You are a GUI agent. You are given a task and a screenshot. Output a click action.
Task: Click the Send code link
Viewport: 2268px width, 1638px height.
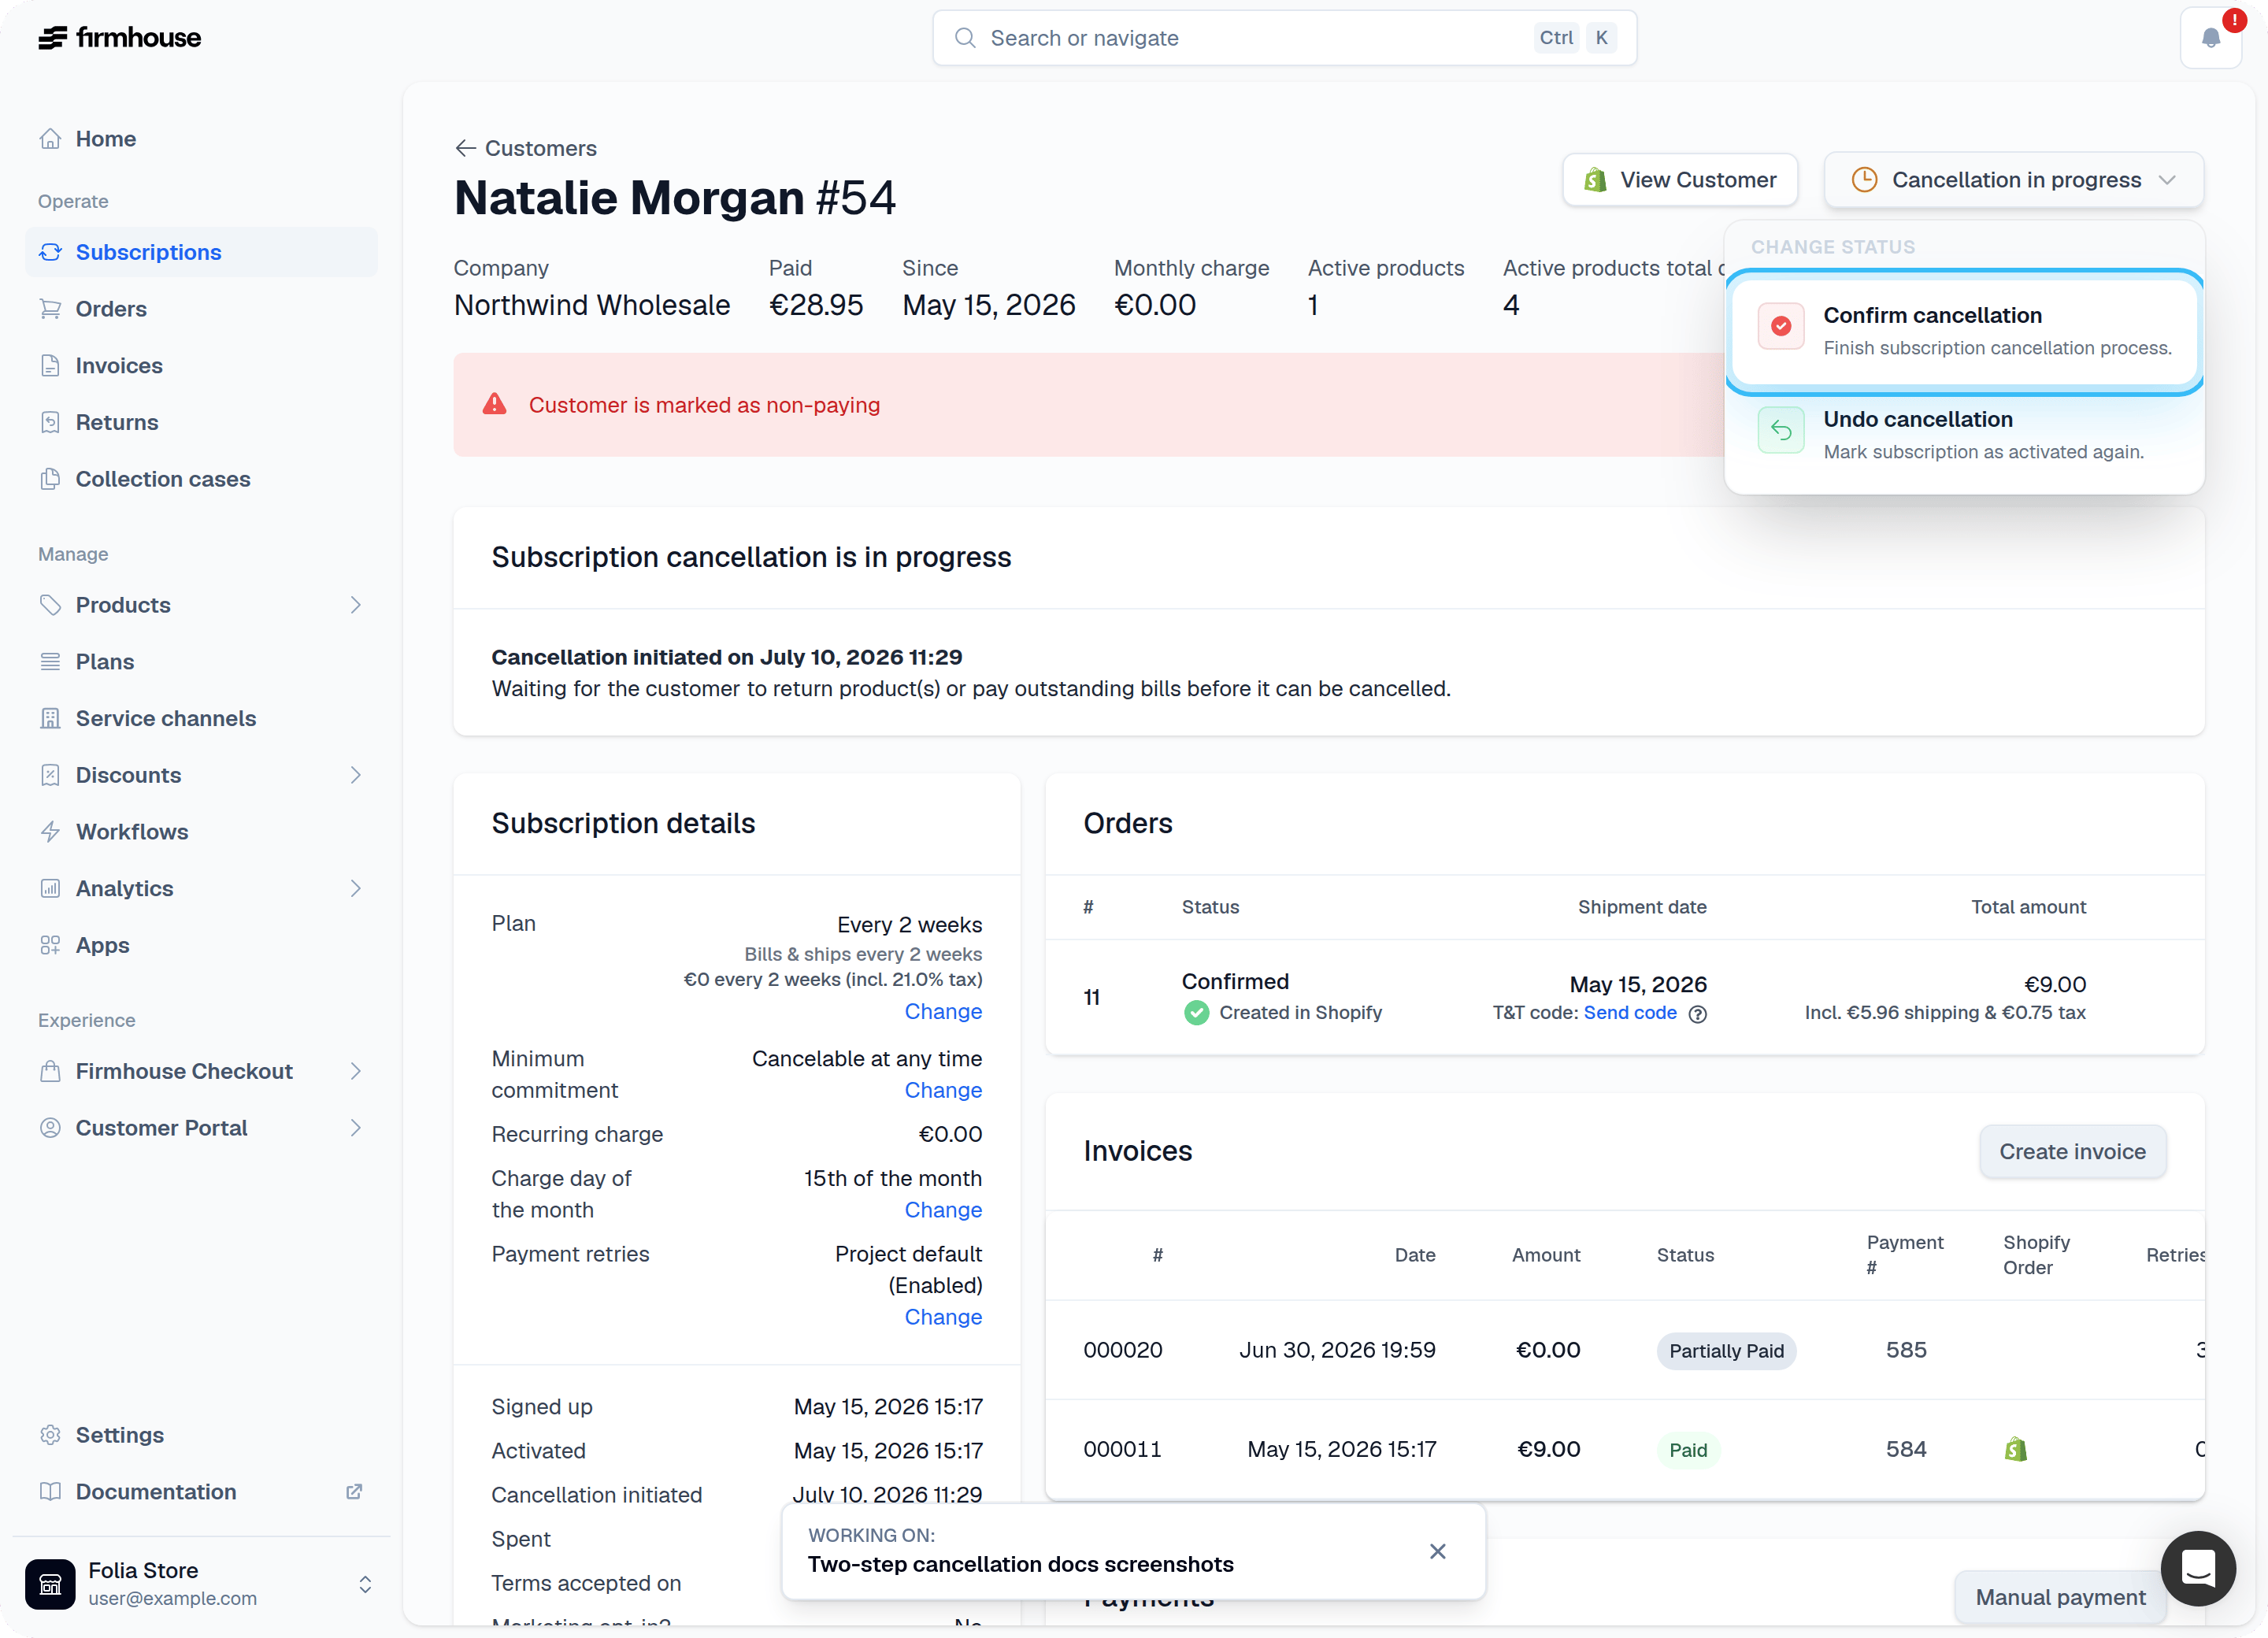click(1630, 1012)
